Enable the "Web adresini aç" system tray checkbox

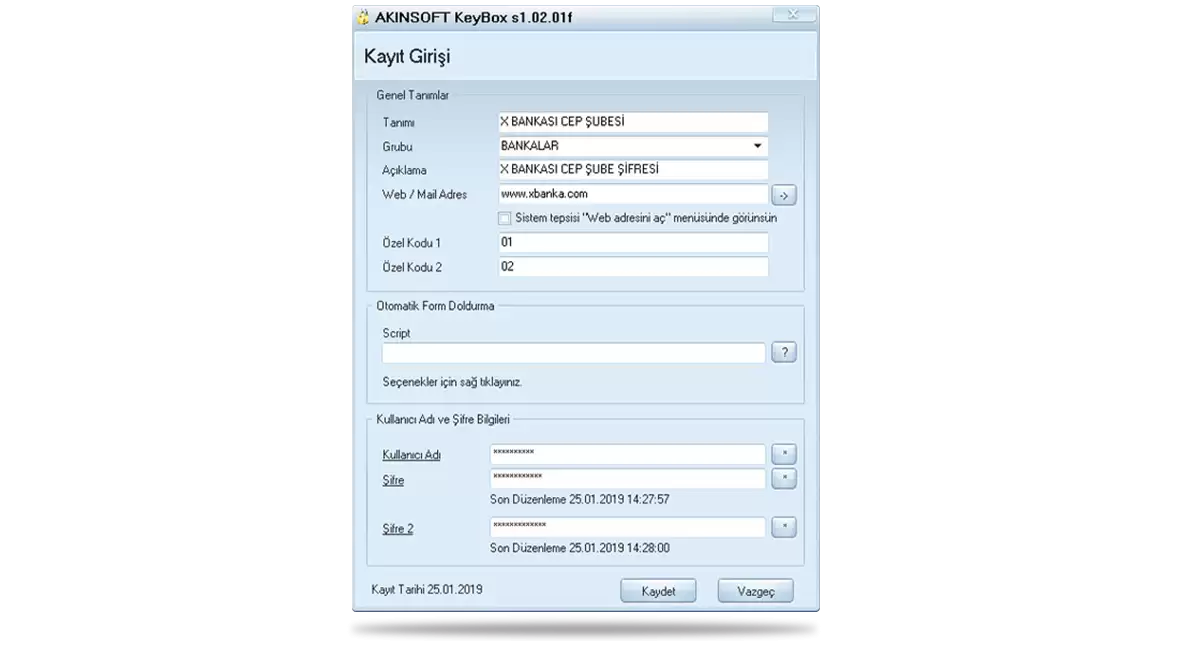tap(504, 218)
